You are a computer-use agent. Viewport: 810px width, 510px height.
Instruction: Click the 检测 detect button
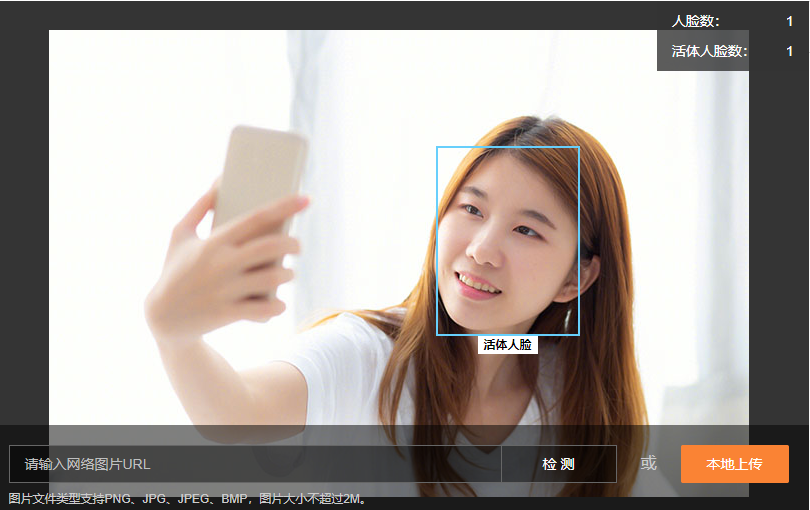pos(559,464)
